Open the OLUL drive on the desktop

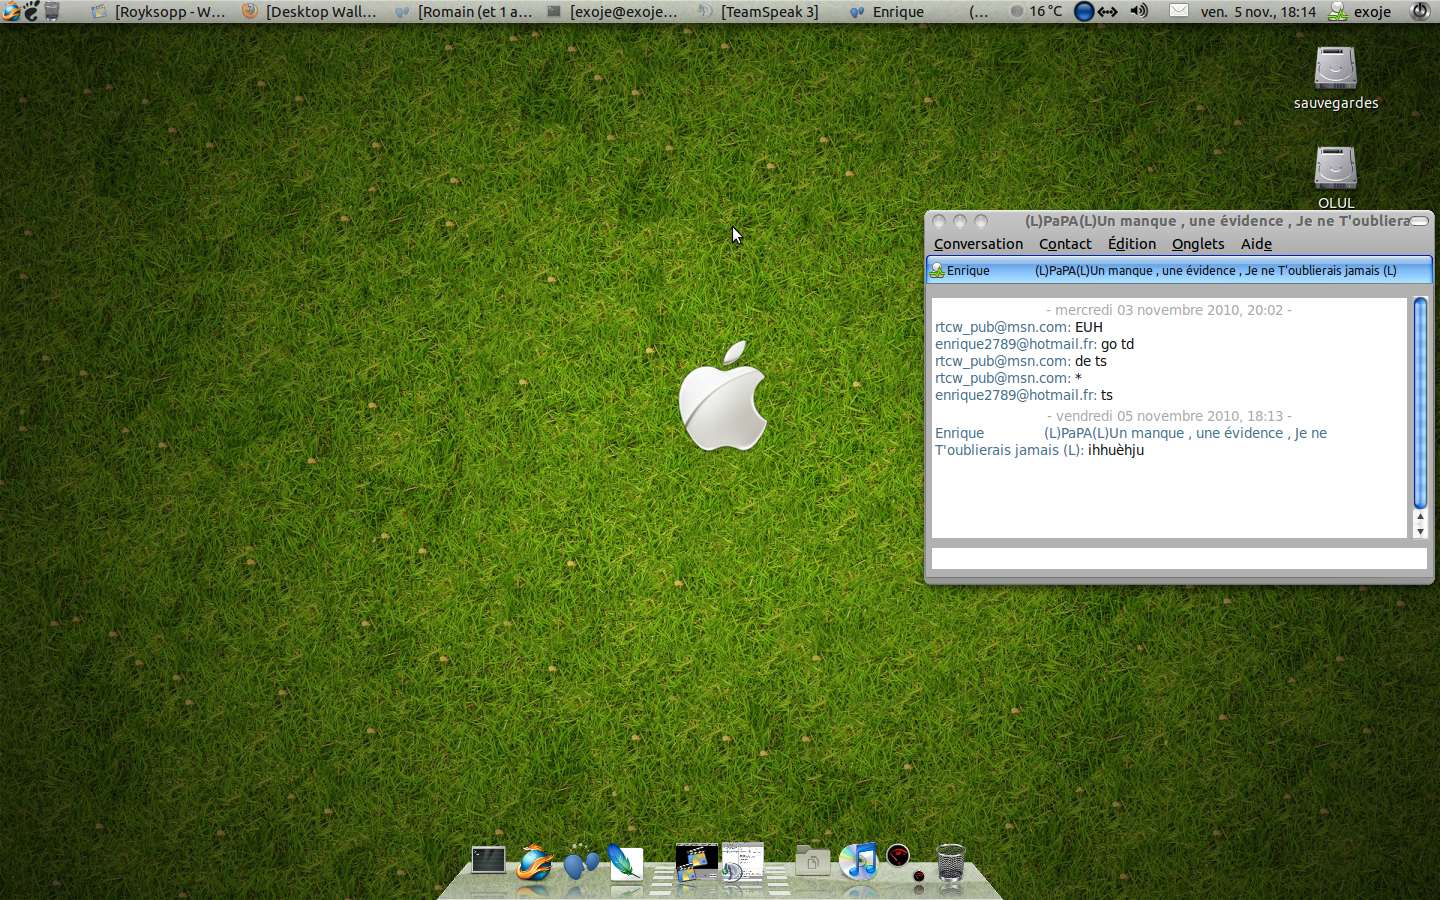[1335, 177]
